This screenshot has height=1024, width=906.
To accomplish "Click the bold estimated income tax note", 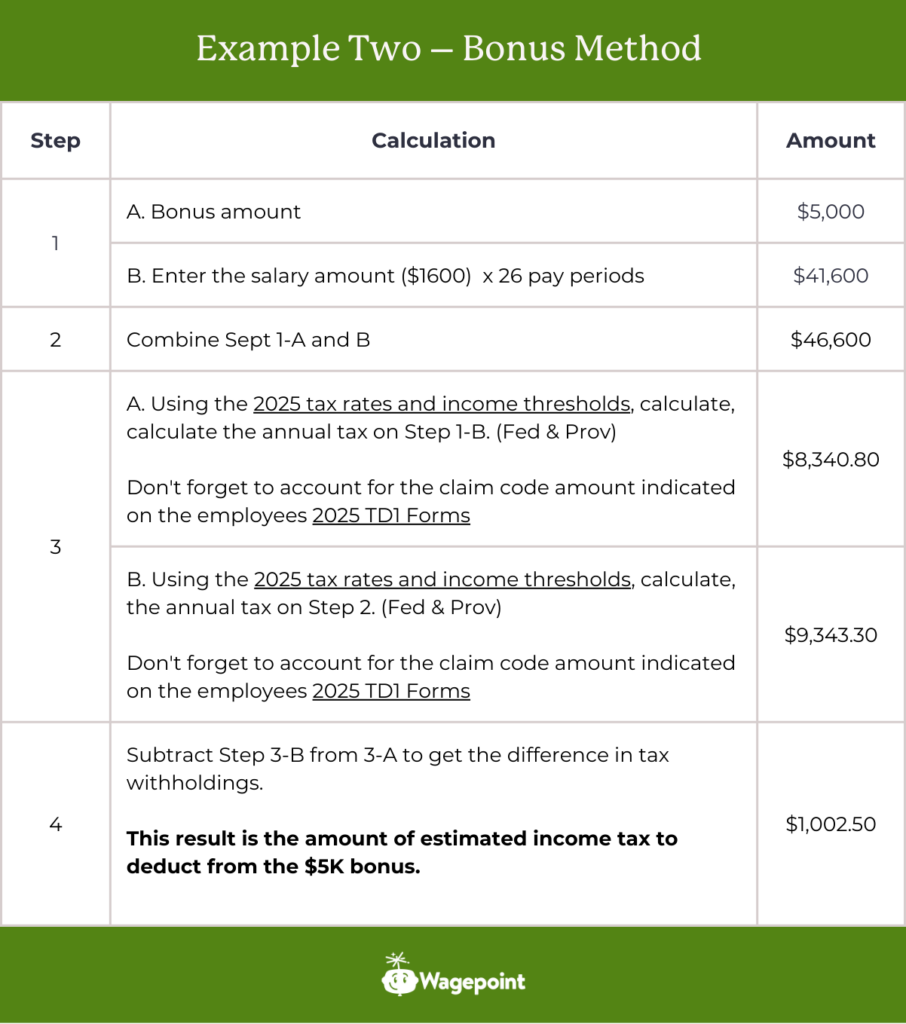I will point(401,852).
